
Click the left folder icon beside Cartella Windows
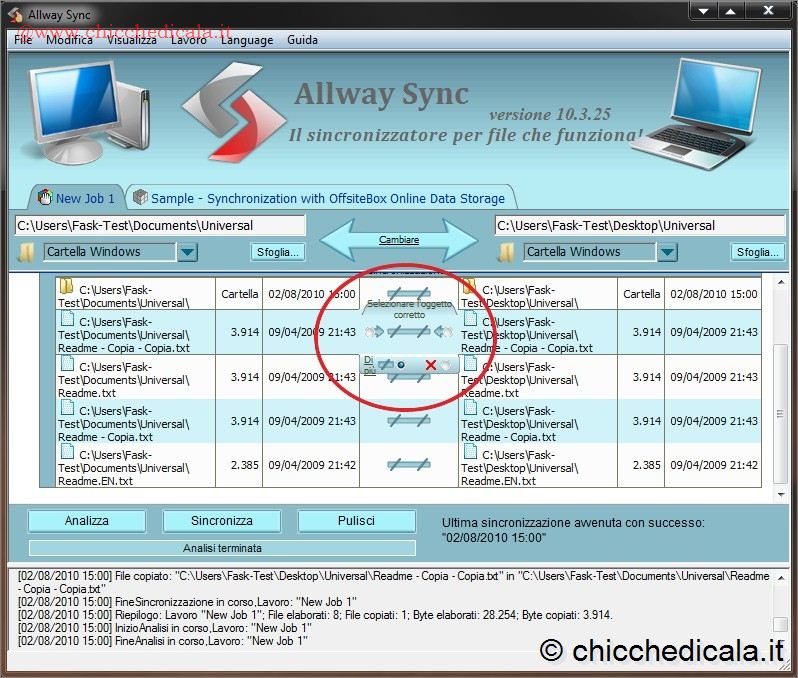(27, 251)
